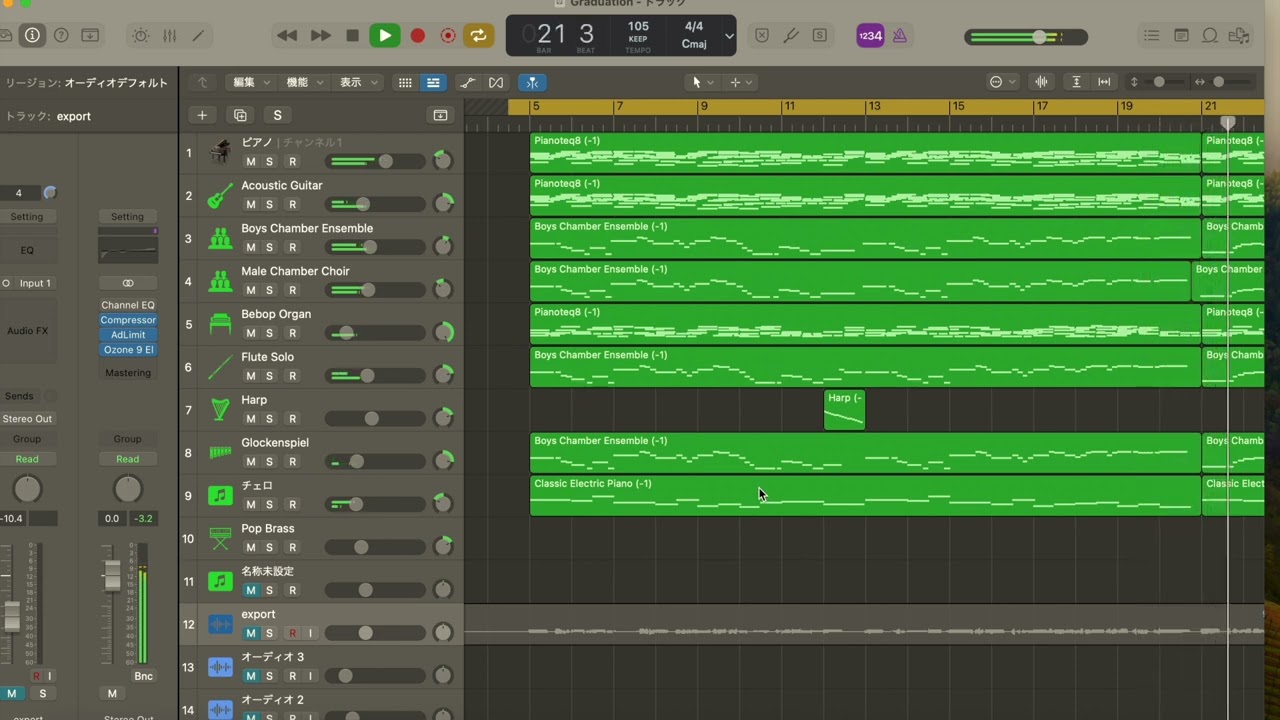Open Smart Controls dial icon

coord(140,36)
